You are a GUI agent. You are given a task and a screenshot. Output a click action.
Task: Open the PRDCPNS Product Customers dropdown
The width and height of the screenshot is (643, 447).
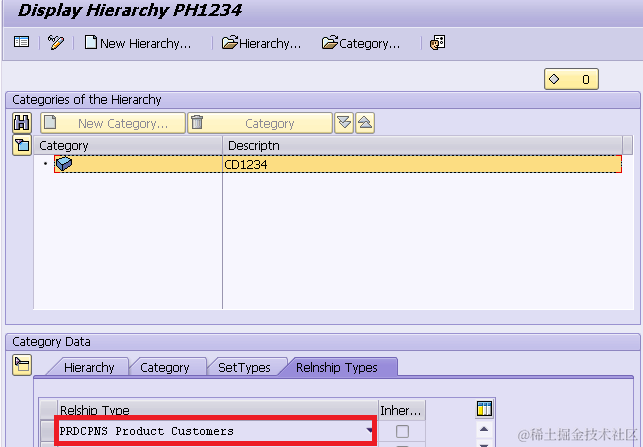pos(369,431)
